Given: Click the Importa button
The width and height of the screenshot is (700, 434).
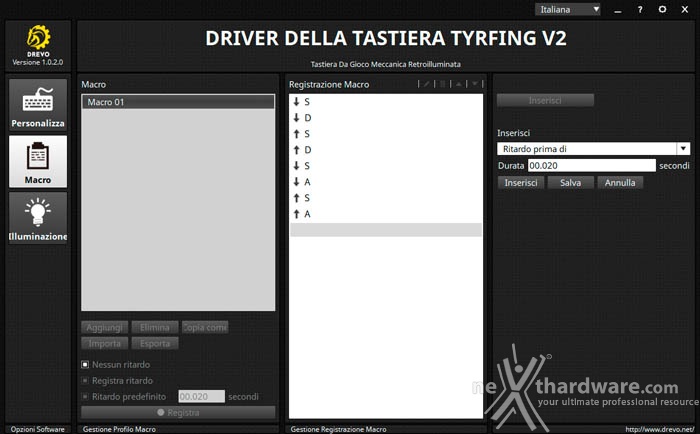Looking at the screenshot, I should pyautogui.click(x=104, y=343).
